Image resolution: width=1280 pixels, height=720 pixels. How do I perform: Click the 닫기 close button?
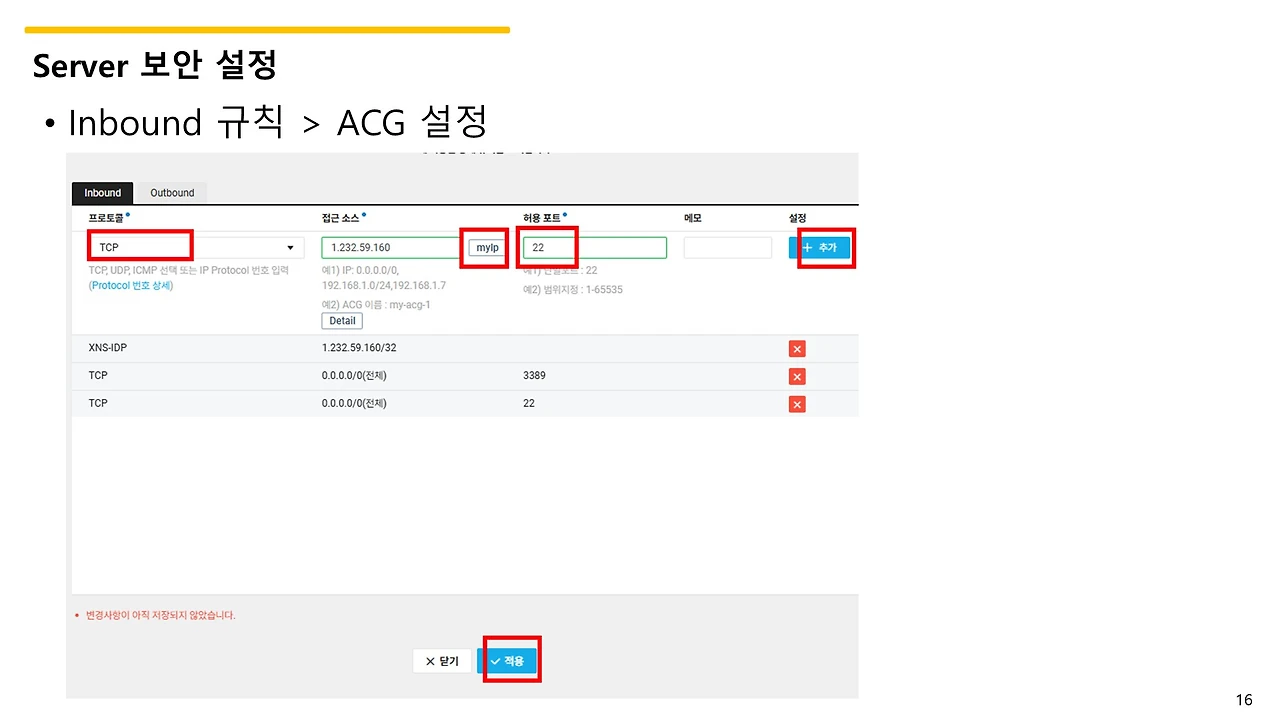(x=442, y=661)
